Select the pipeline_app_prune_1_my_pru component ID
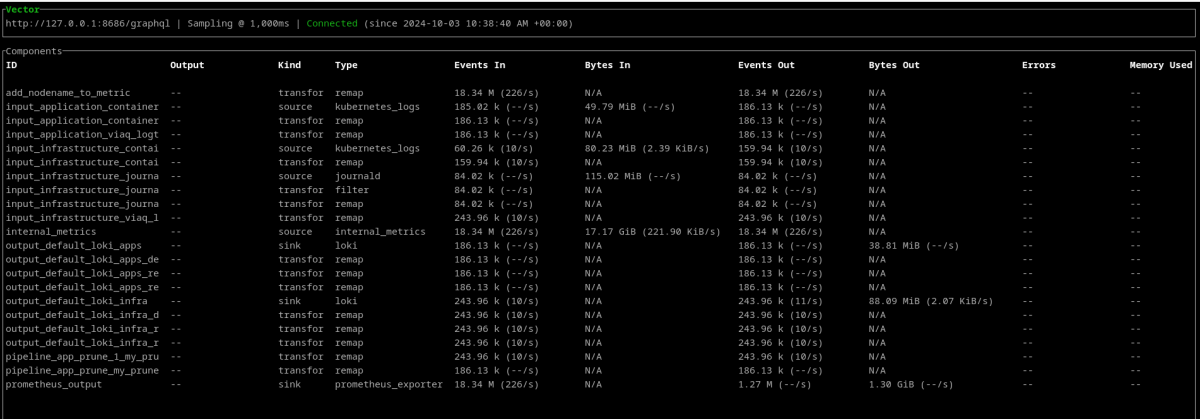Image resolution: width=1200 pixels, height=419 pixels. (x=82, y=356)
